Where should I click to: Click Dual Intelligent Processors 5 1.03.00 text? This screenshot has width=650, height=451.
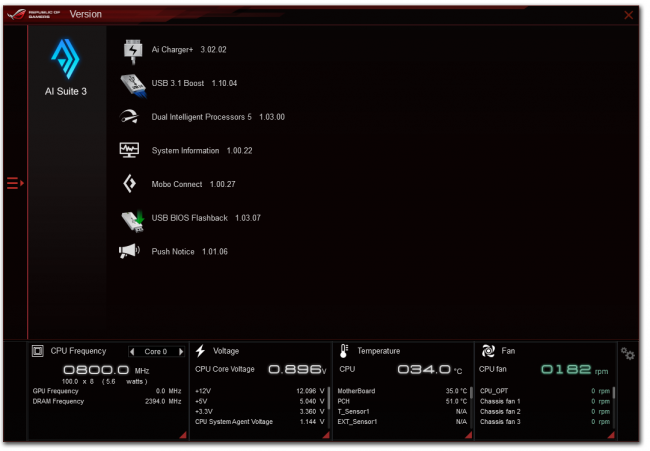click(218, 117)
